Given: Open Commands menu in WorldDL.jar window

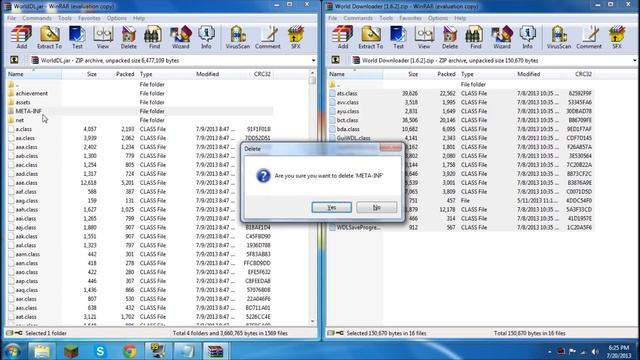Looking at the screenshot, I should coord(37,18).
